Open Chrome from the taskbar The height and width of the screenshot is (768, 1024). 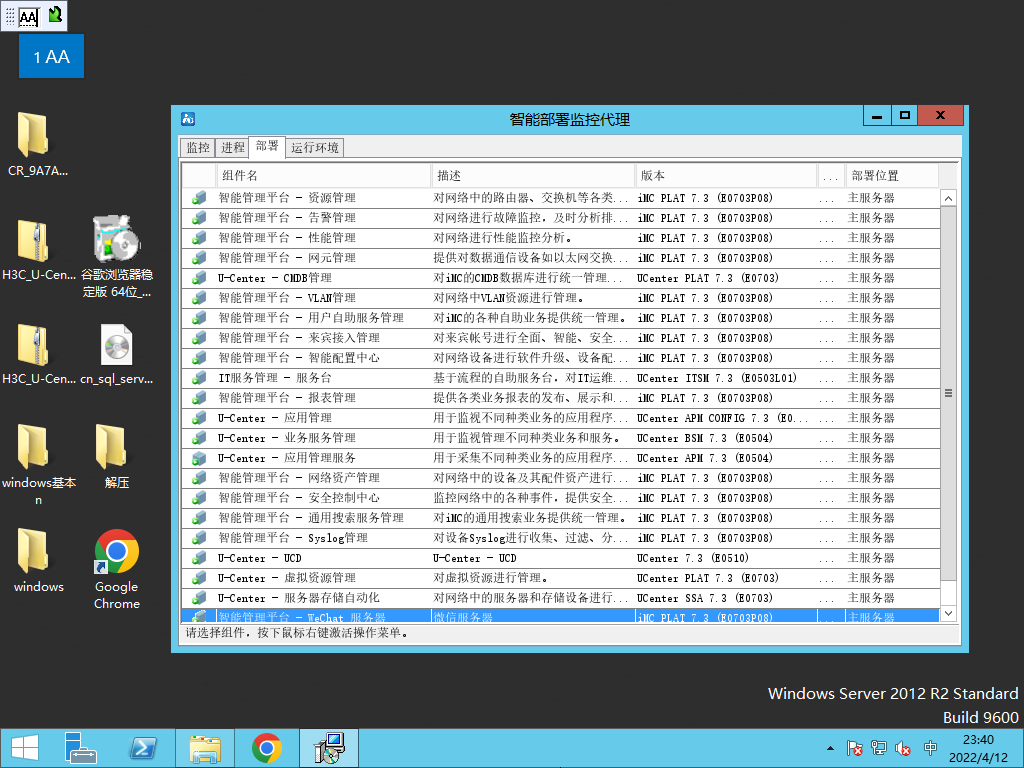tap(267, 748)
